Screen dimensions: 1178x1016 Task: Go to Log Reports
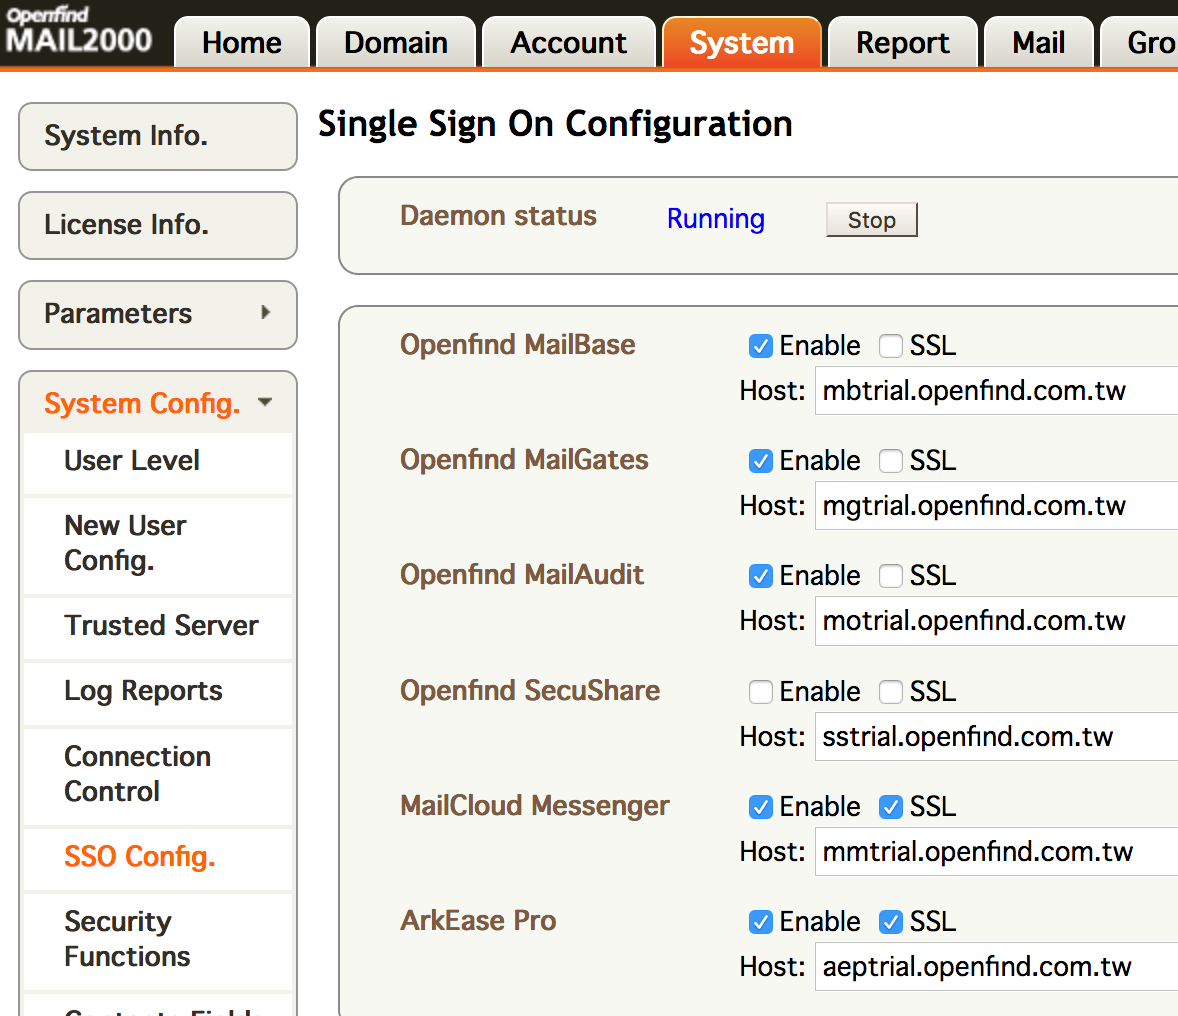pos(143,690)
